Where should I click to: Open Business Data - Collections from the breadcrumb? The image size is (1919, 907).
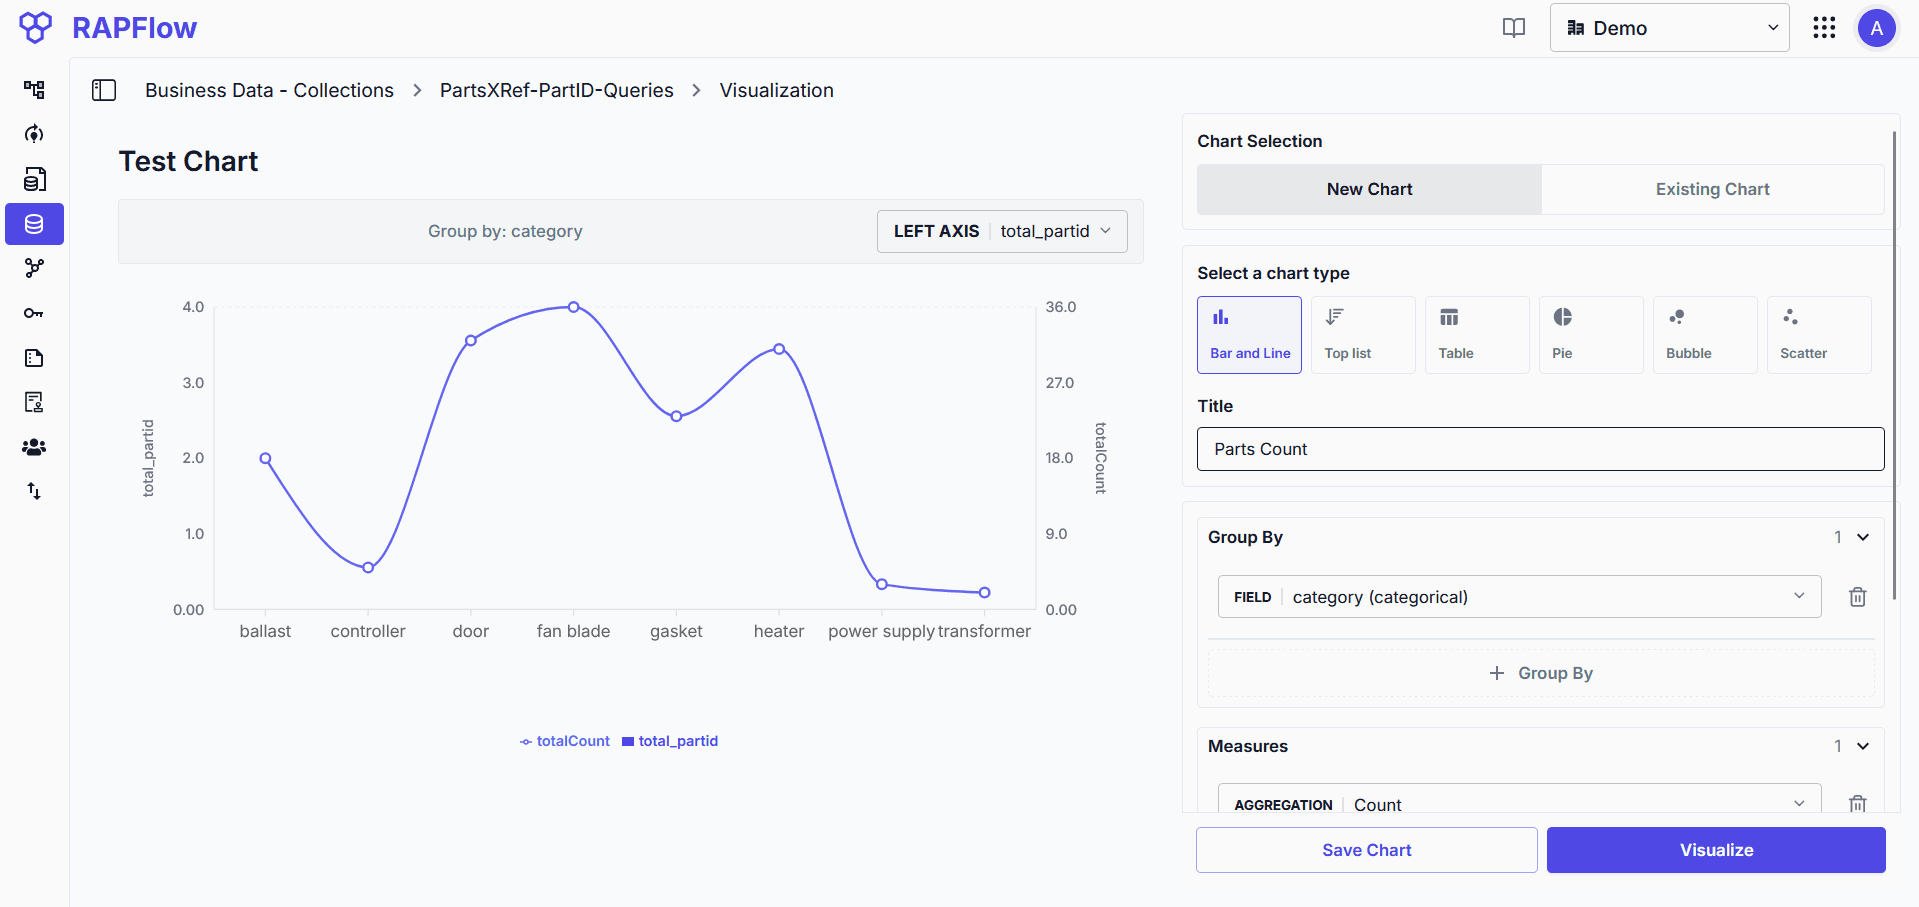tap(269, 90)
